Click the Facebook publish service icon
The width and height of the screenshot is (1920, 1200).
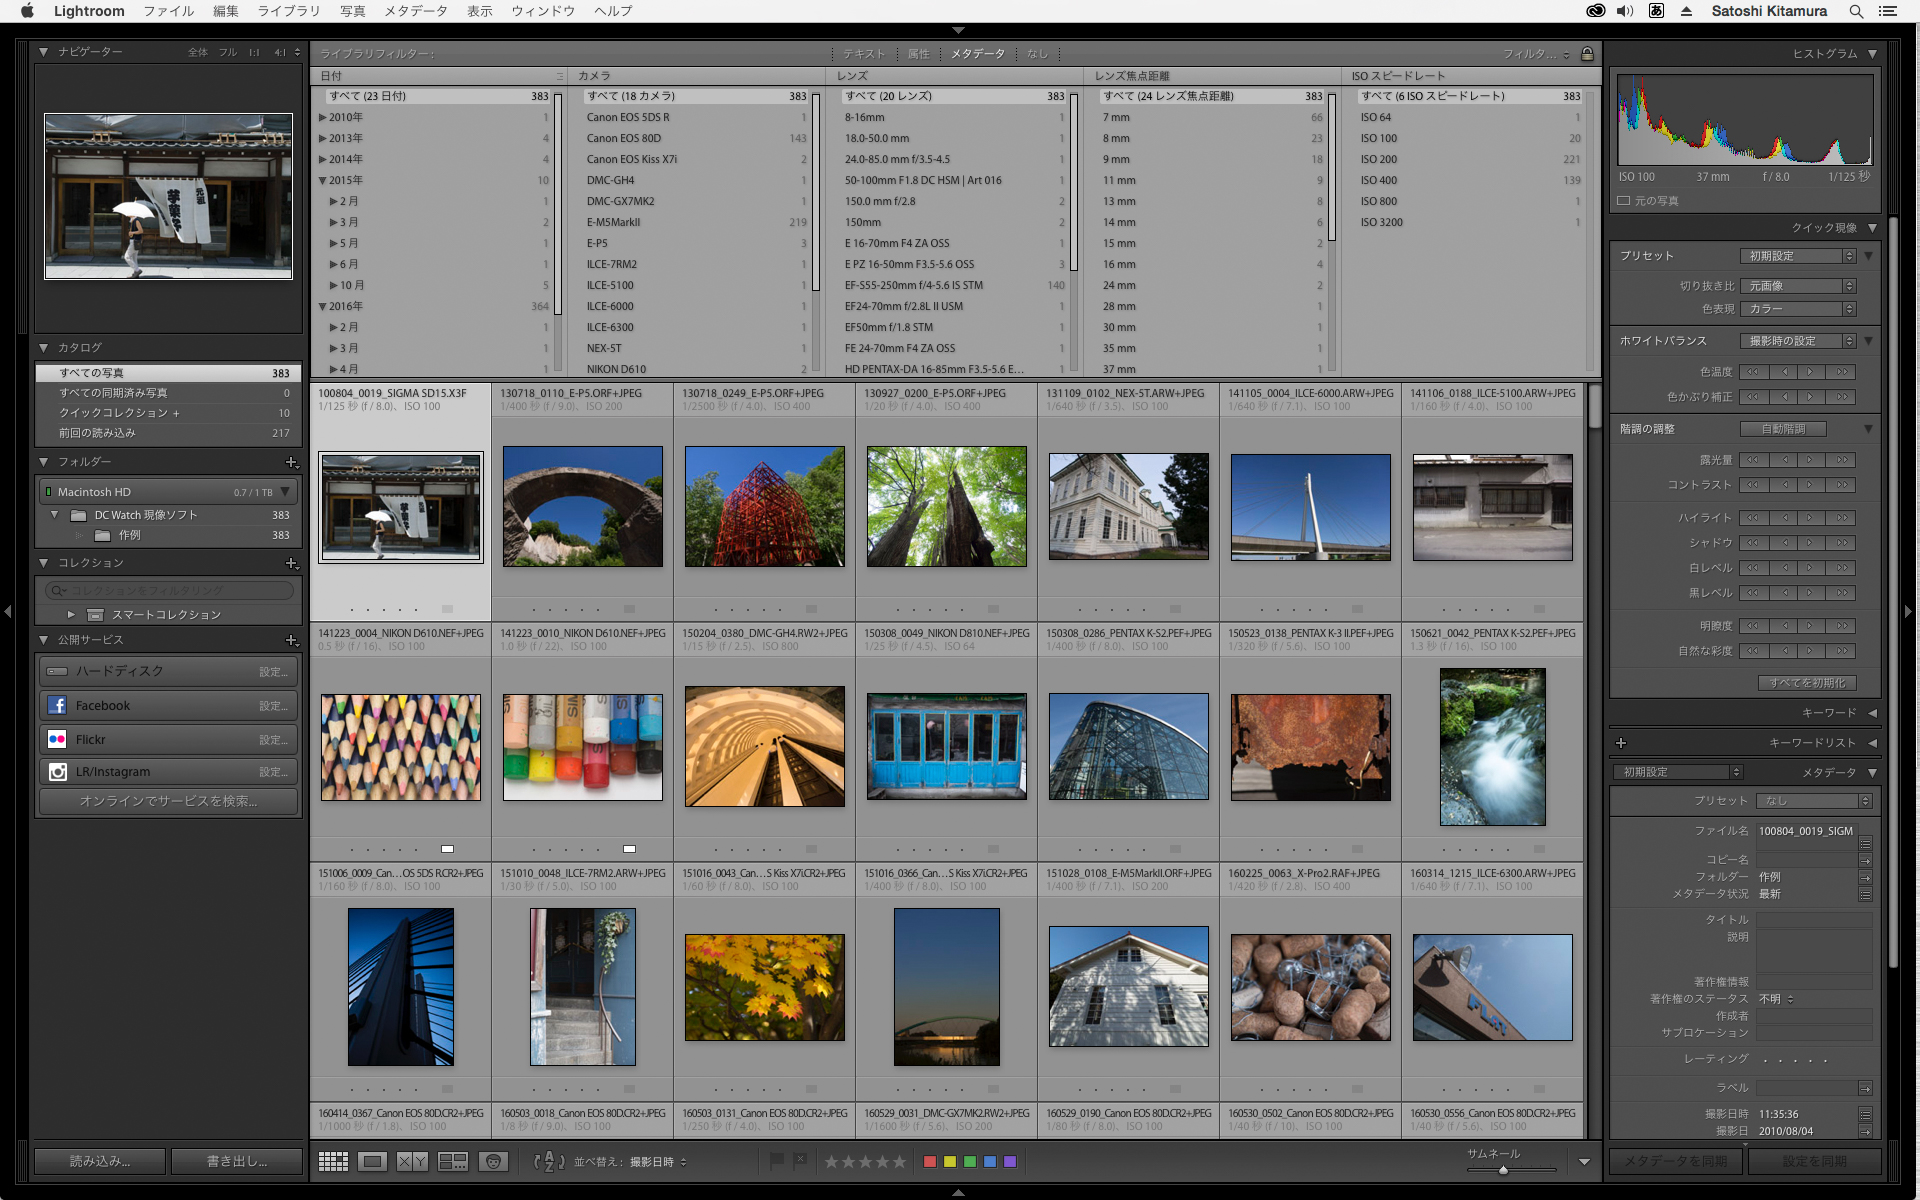[57, 705]
